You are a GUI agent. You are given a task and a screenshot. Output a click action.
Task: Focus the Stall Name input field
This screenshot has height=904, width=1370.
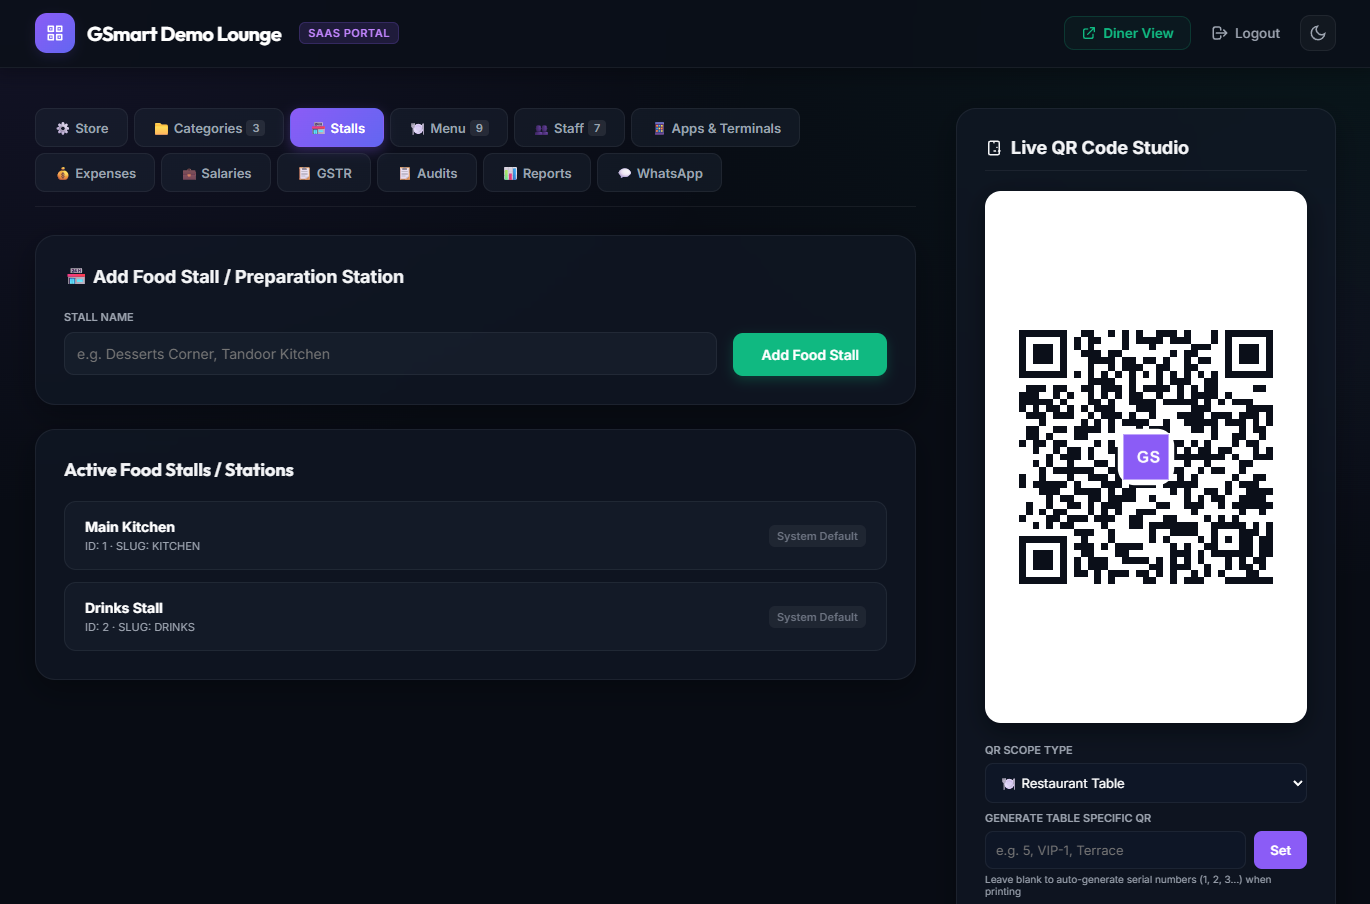pos(390,354)
